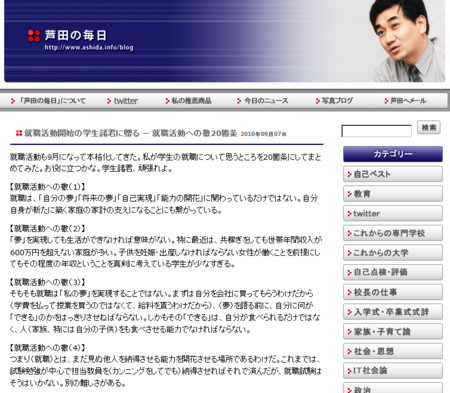Open 私の推薦商品 navigation item
The image size is (450, 393).
click(x=191, y=101)
